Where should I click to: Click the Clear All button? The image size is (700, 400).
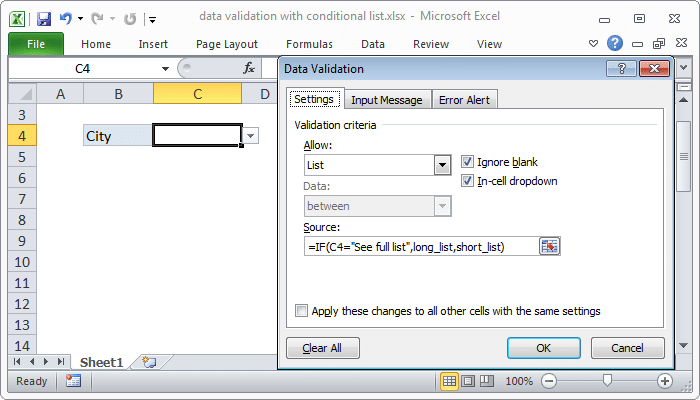(x=322, y=348)
